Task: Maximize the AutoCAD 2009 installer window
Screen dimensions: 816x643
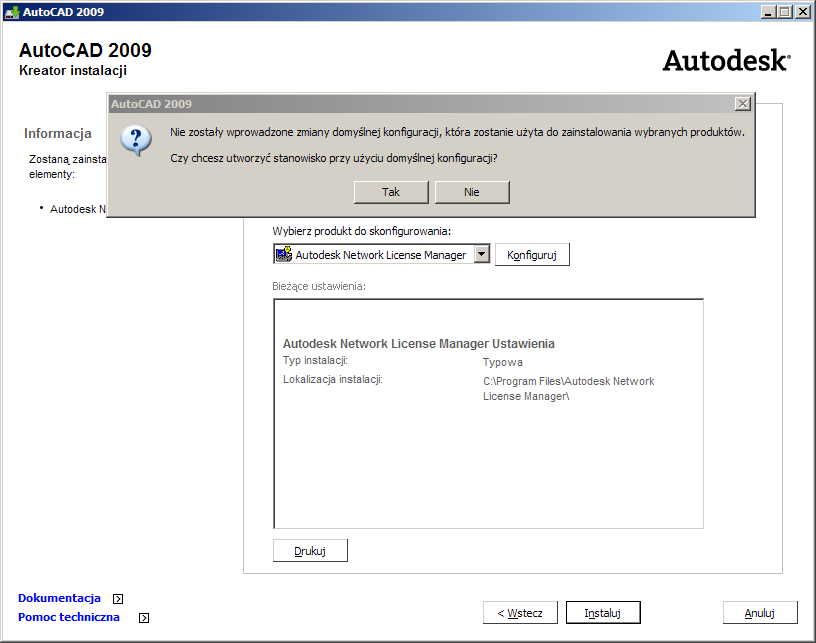Action: coord(785,11)
